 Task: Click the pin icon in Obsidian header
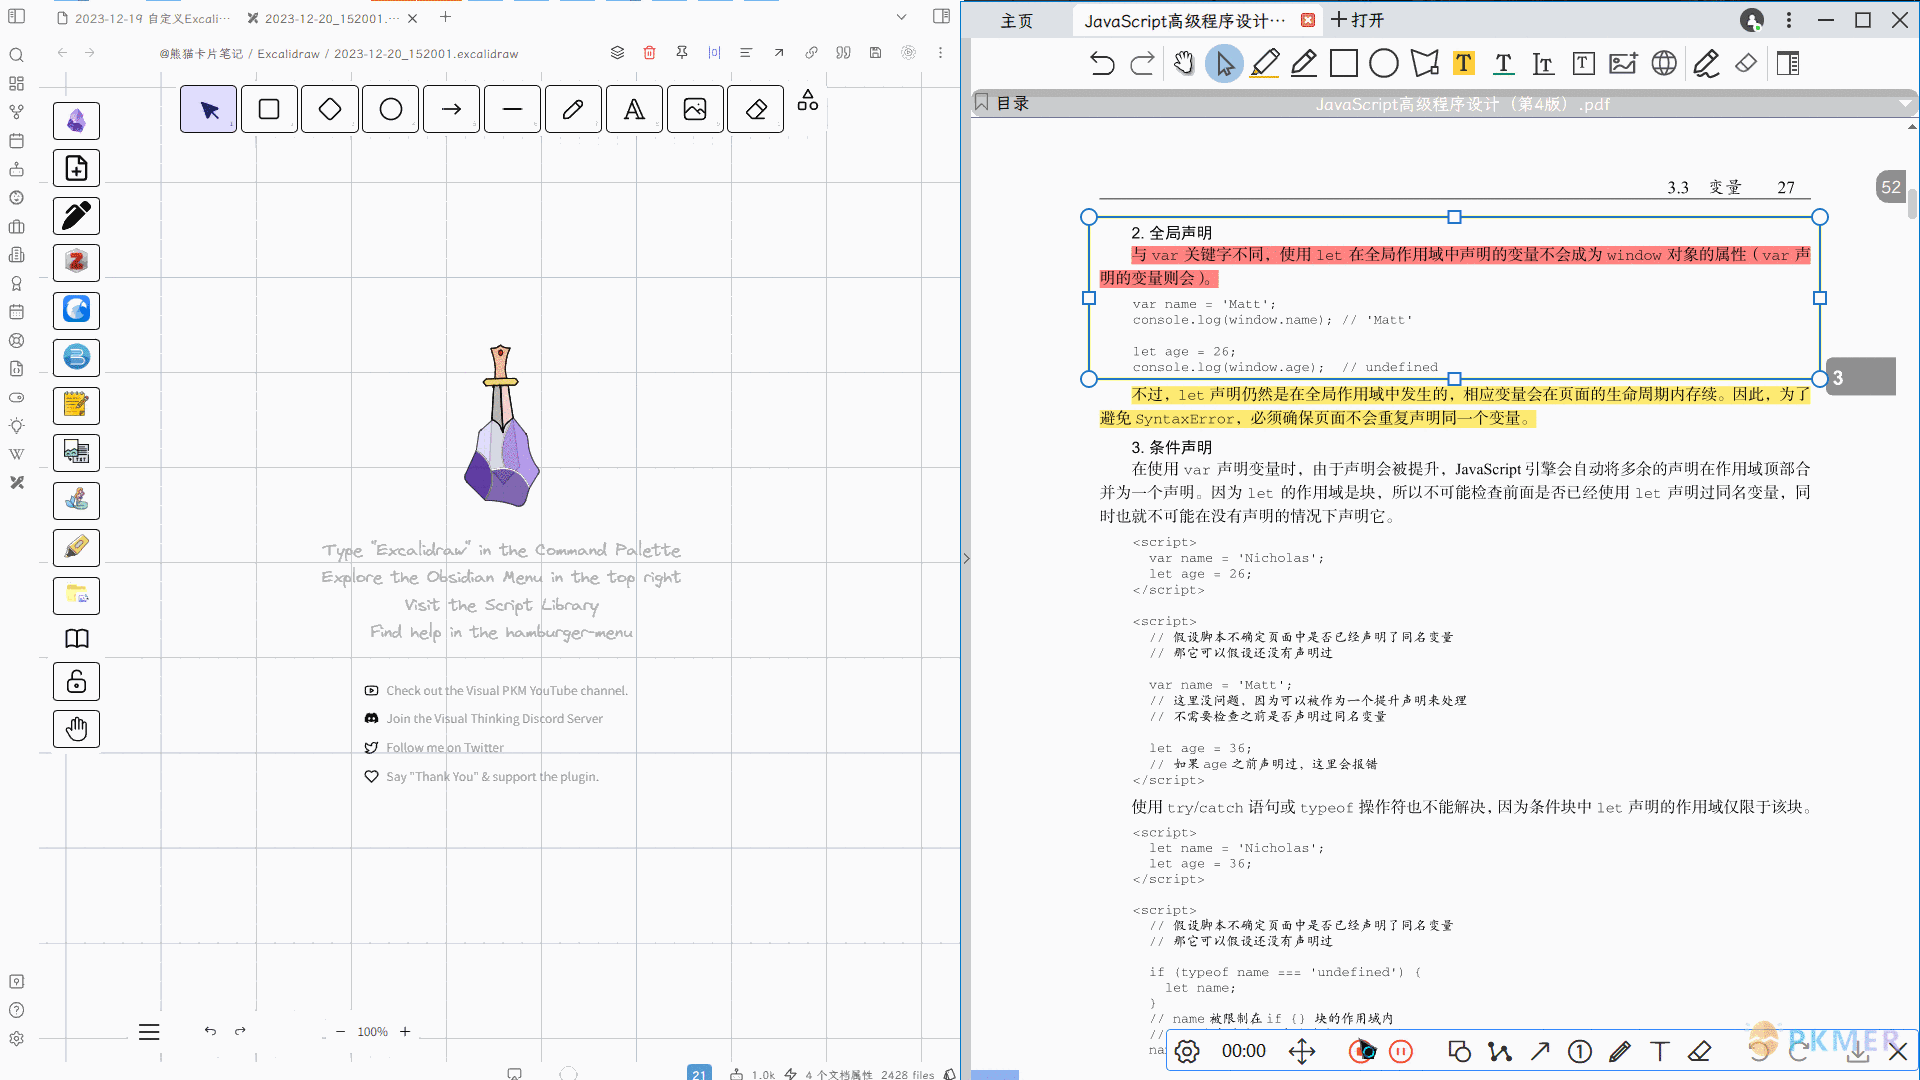coord(682,53)
